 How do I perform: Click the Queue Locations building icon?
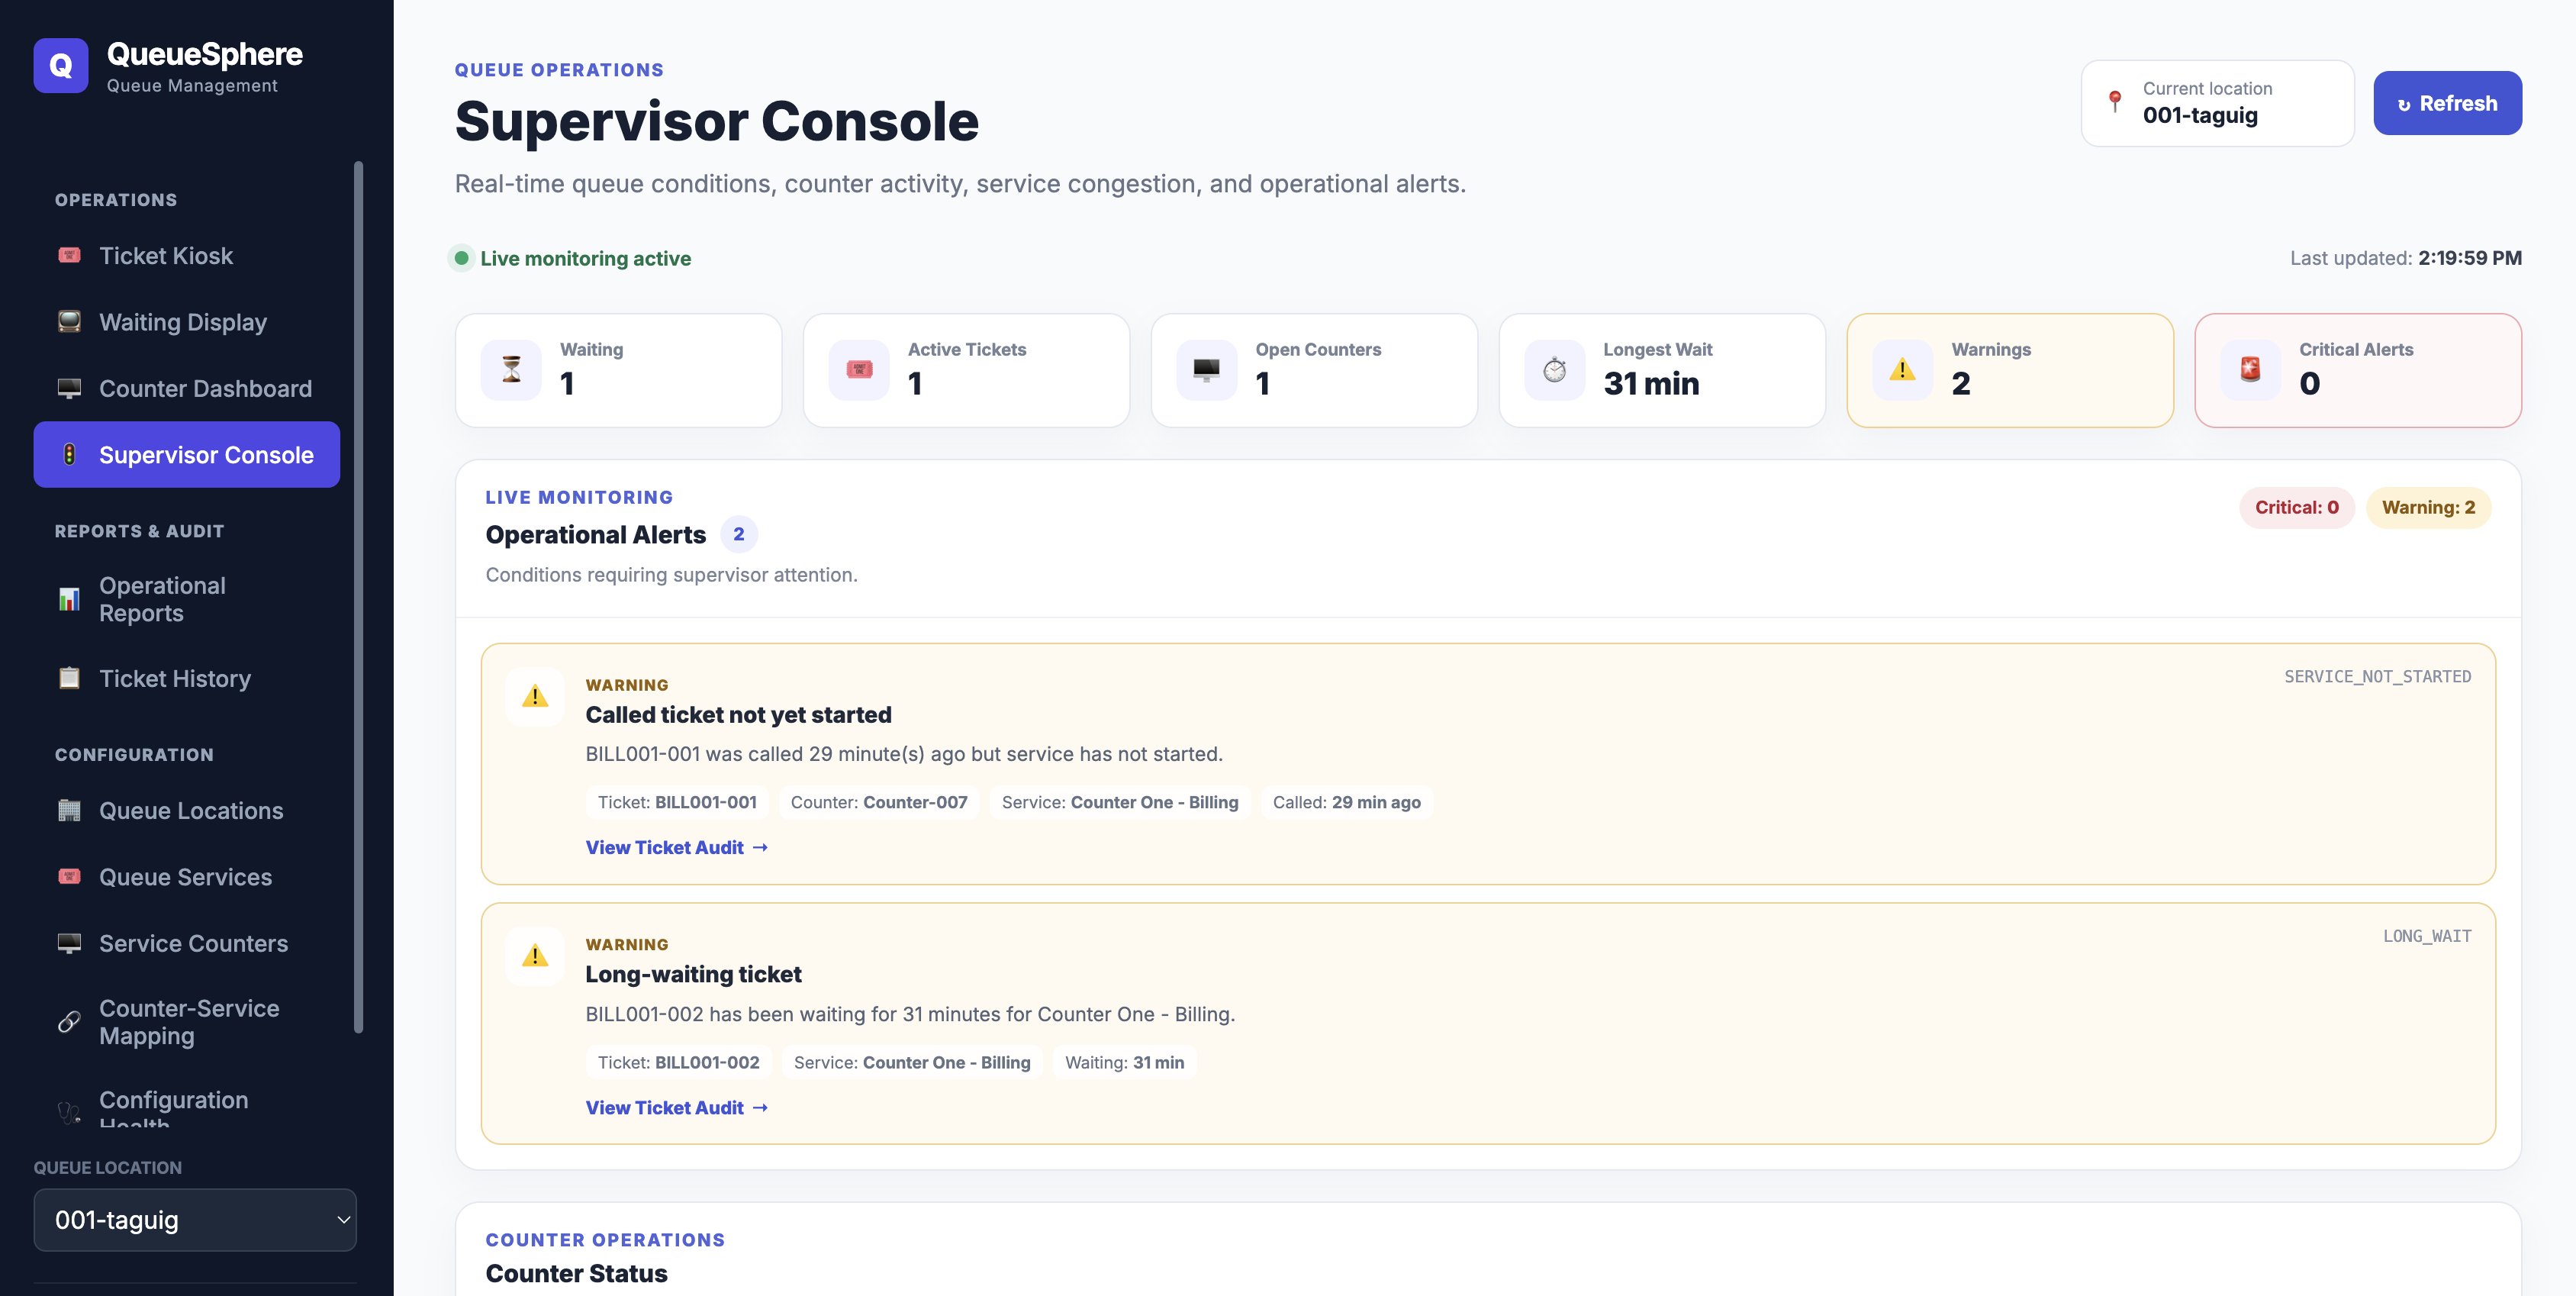tap(69, 810)
